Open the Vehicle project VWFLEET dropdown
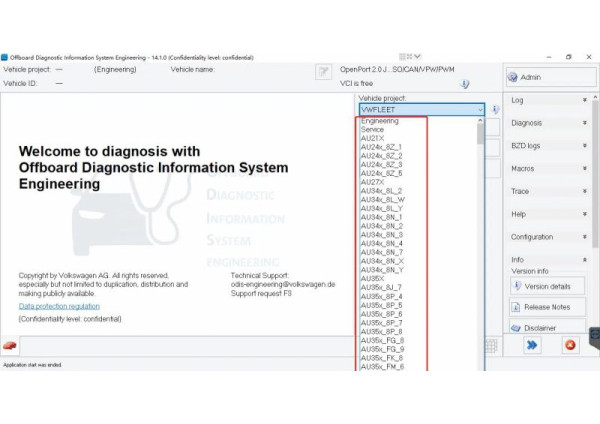 click(421, 109)
